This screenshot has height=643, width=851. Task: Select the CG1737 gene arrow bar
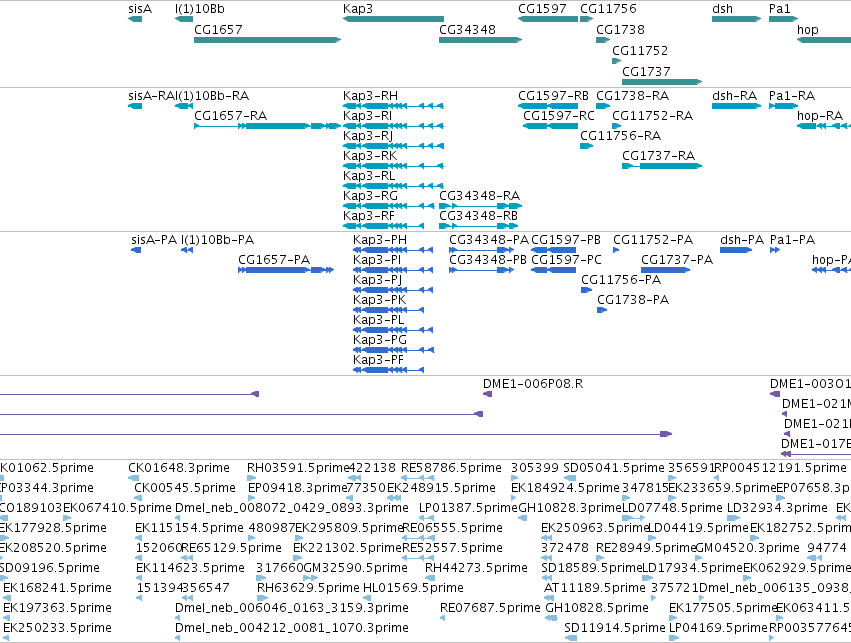[662, 82]
